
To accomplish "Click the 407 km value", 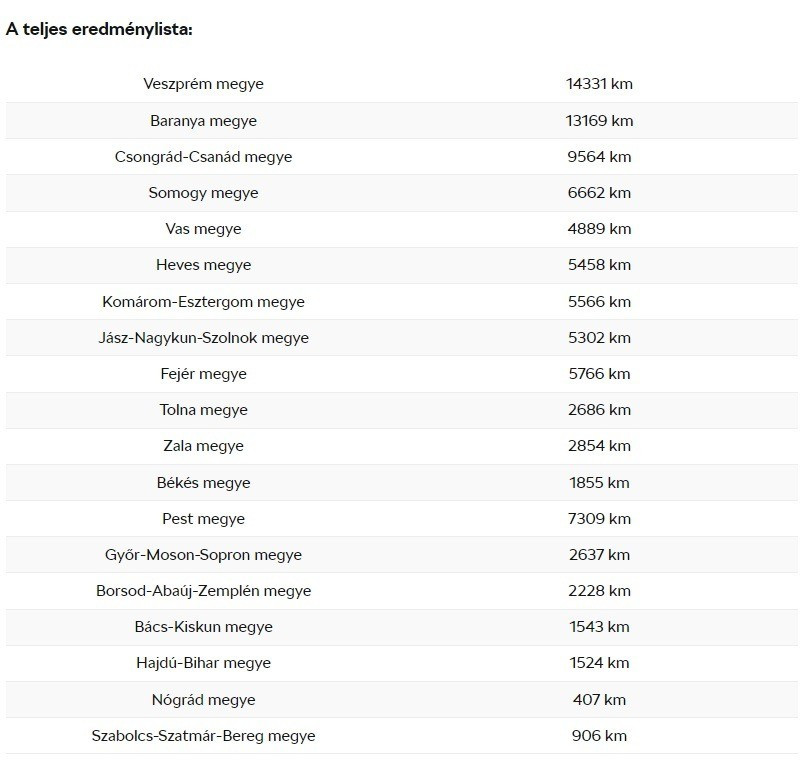I will tap(599, 700).
